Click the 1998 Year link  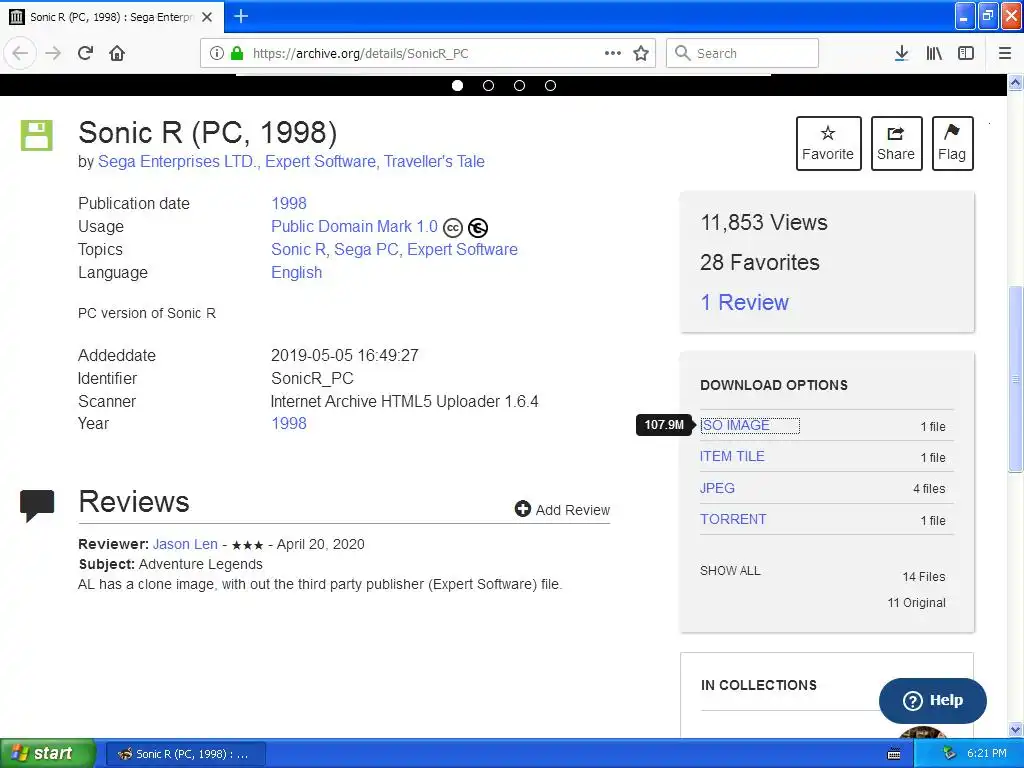(289, 423)
